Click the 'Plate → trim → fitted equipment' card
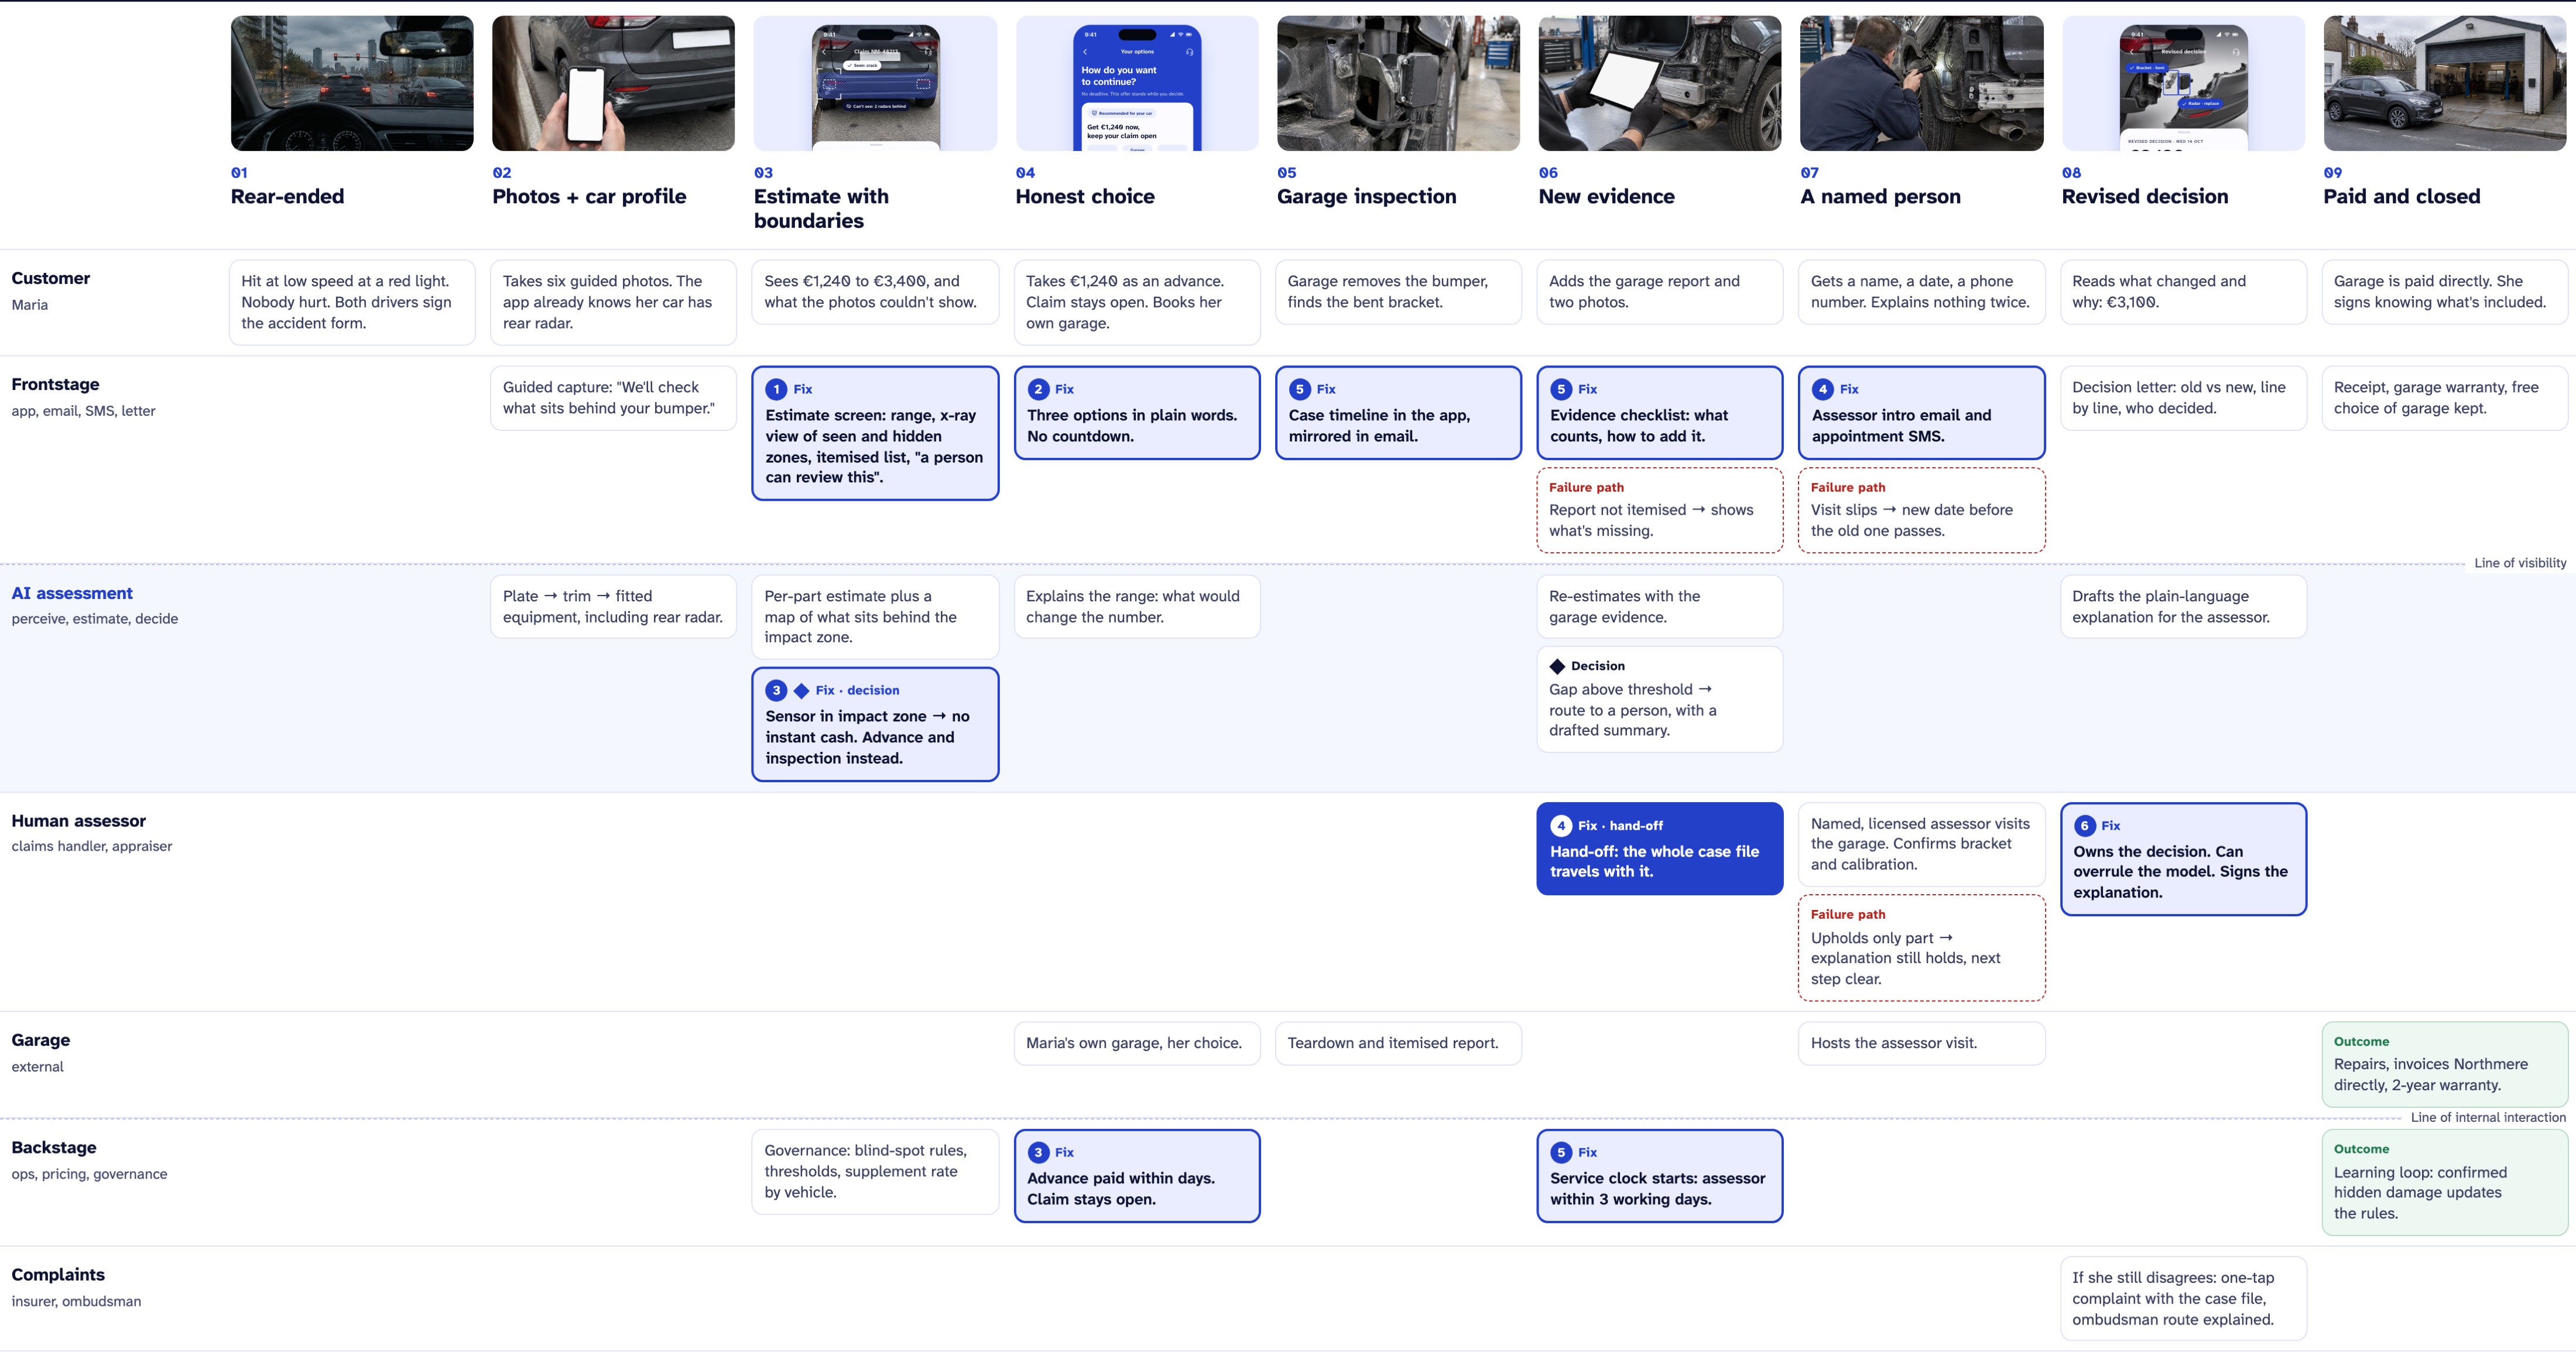The height and width of the screenshot is (1352, 2576). (x=613, y=606)
